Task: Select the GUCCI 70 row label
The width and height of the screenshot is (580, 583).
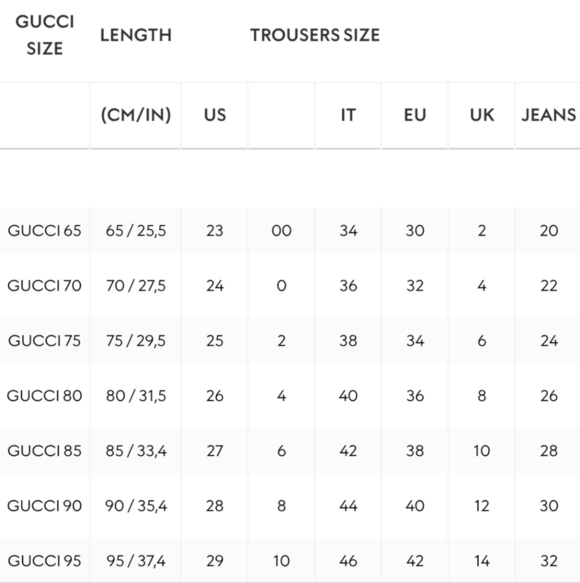Action: [x=44, y=286]
